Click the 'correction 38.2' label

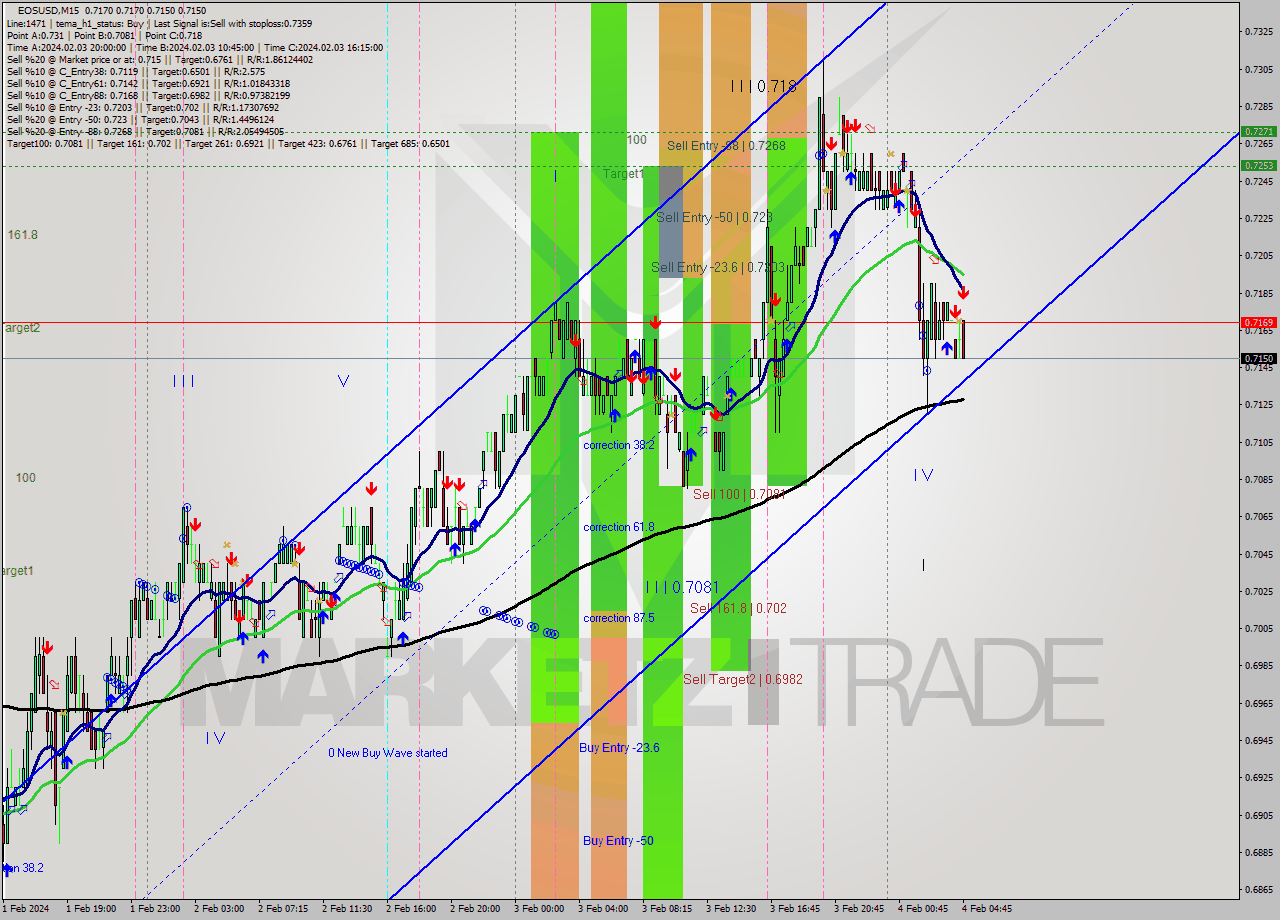pyautogui.click(x=619, y=445)
